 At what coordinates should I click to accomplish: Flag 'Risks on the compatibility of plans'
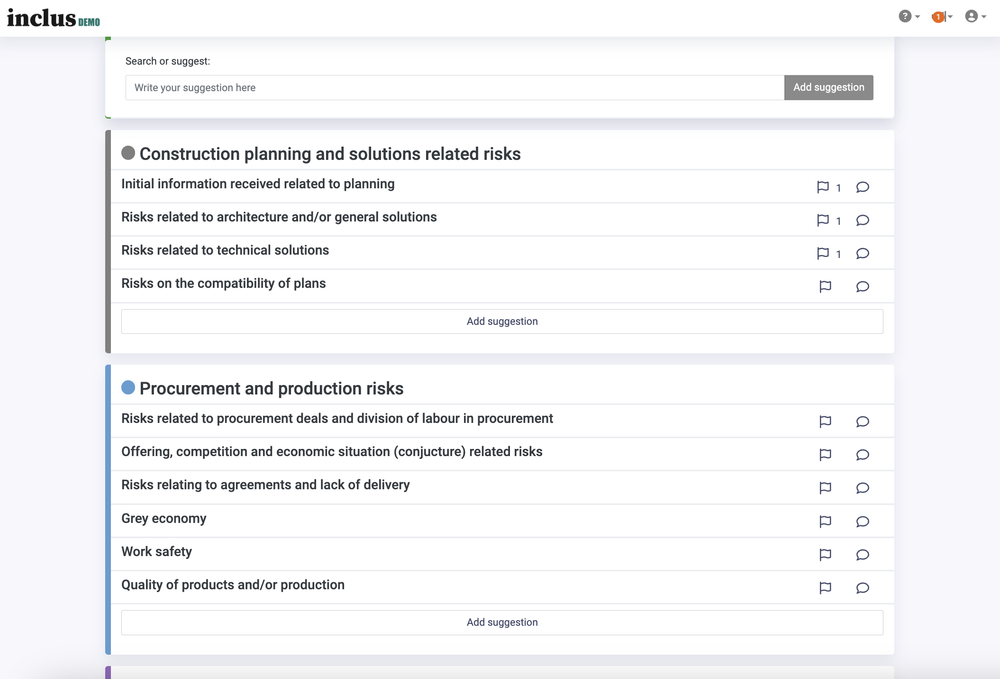point(825,286)
